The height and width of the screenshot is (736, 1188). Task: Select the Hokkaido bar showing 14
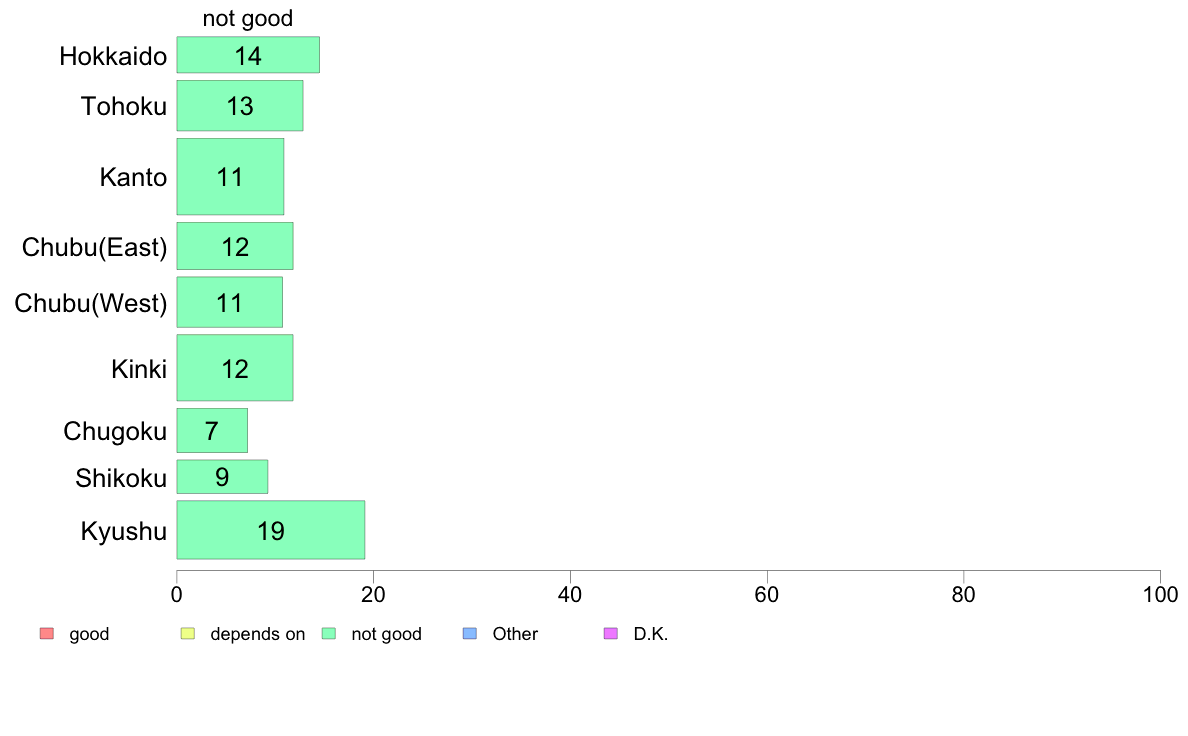tap(249, 55)
